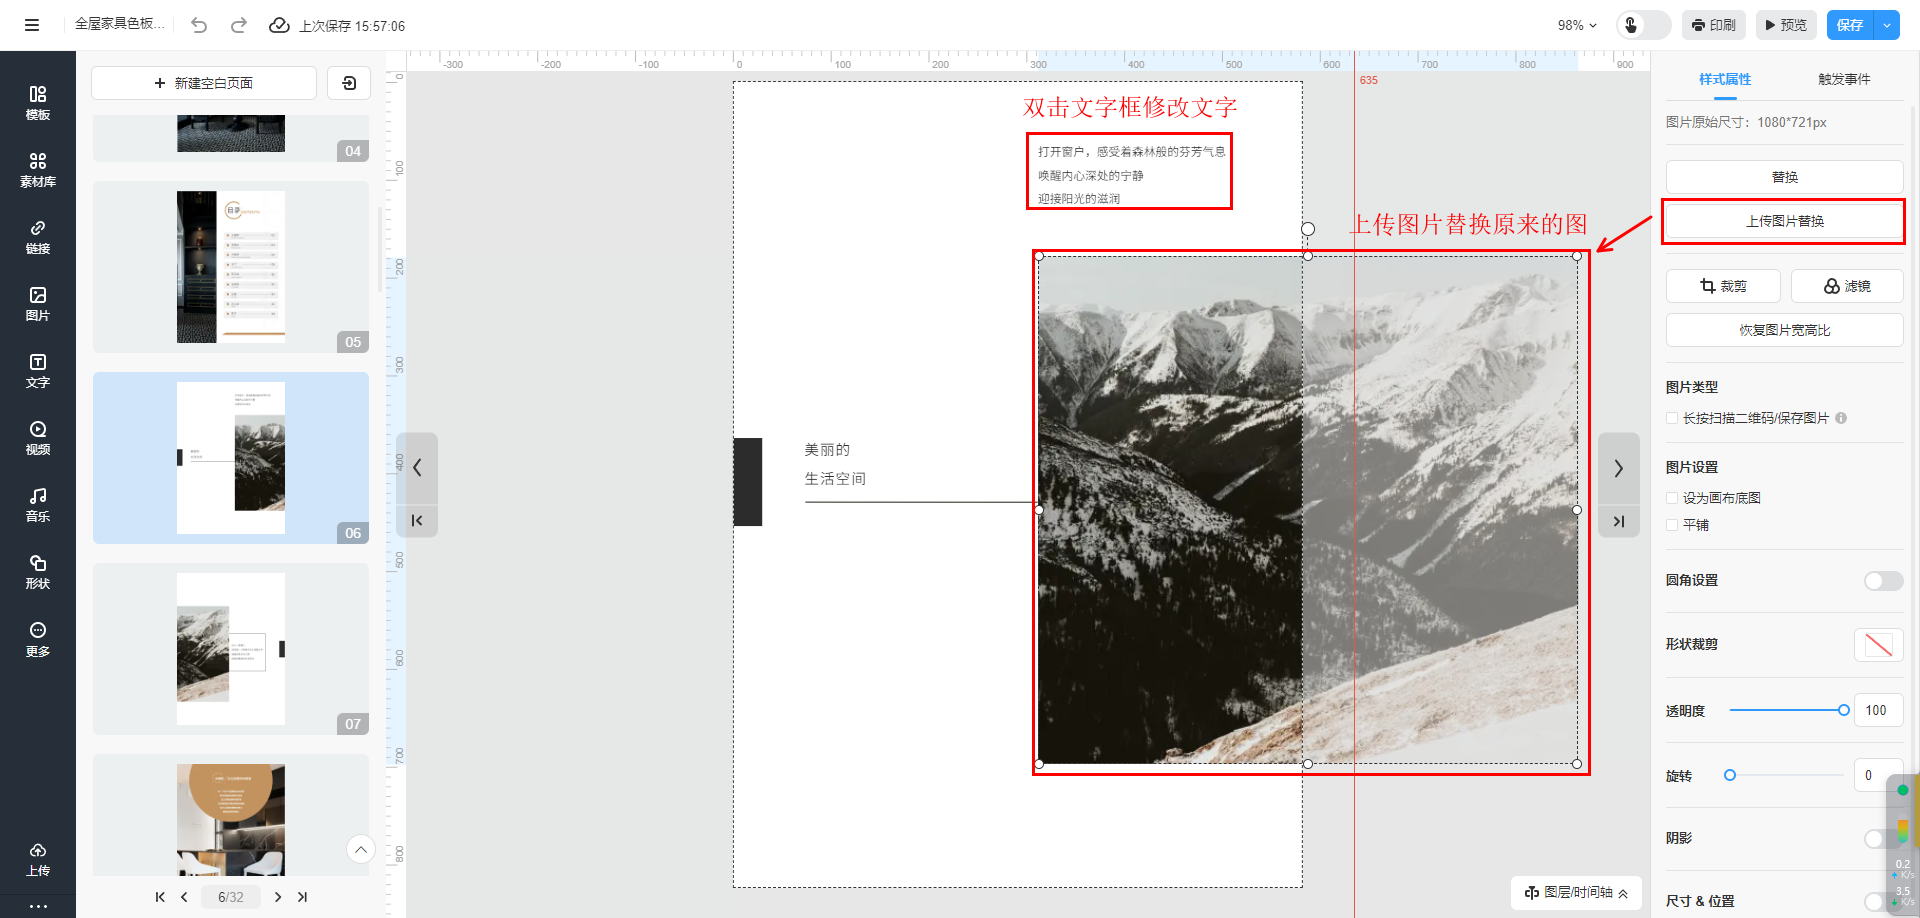The image size is (1920, 918).
Task: Open the 98% zoom level dropdown
Action: [x=1577, y=25]
